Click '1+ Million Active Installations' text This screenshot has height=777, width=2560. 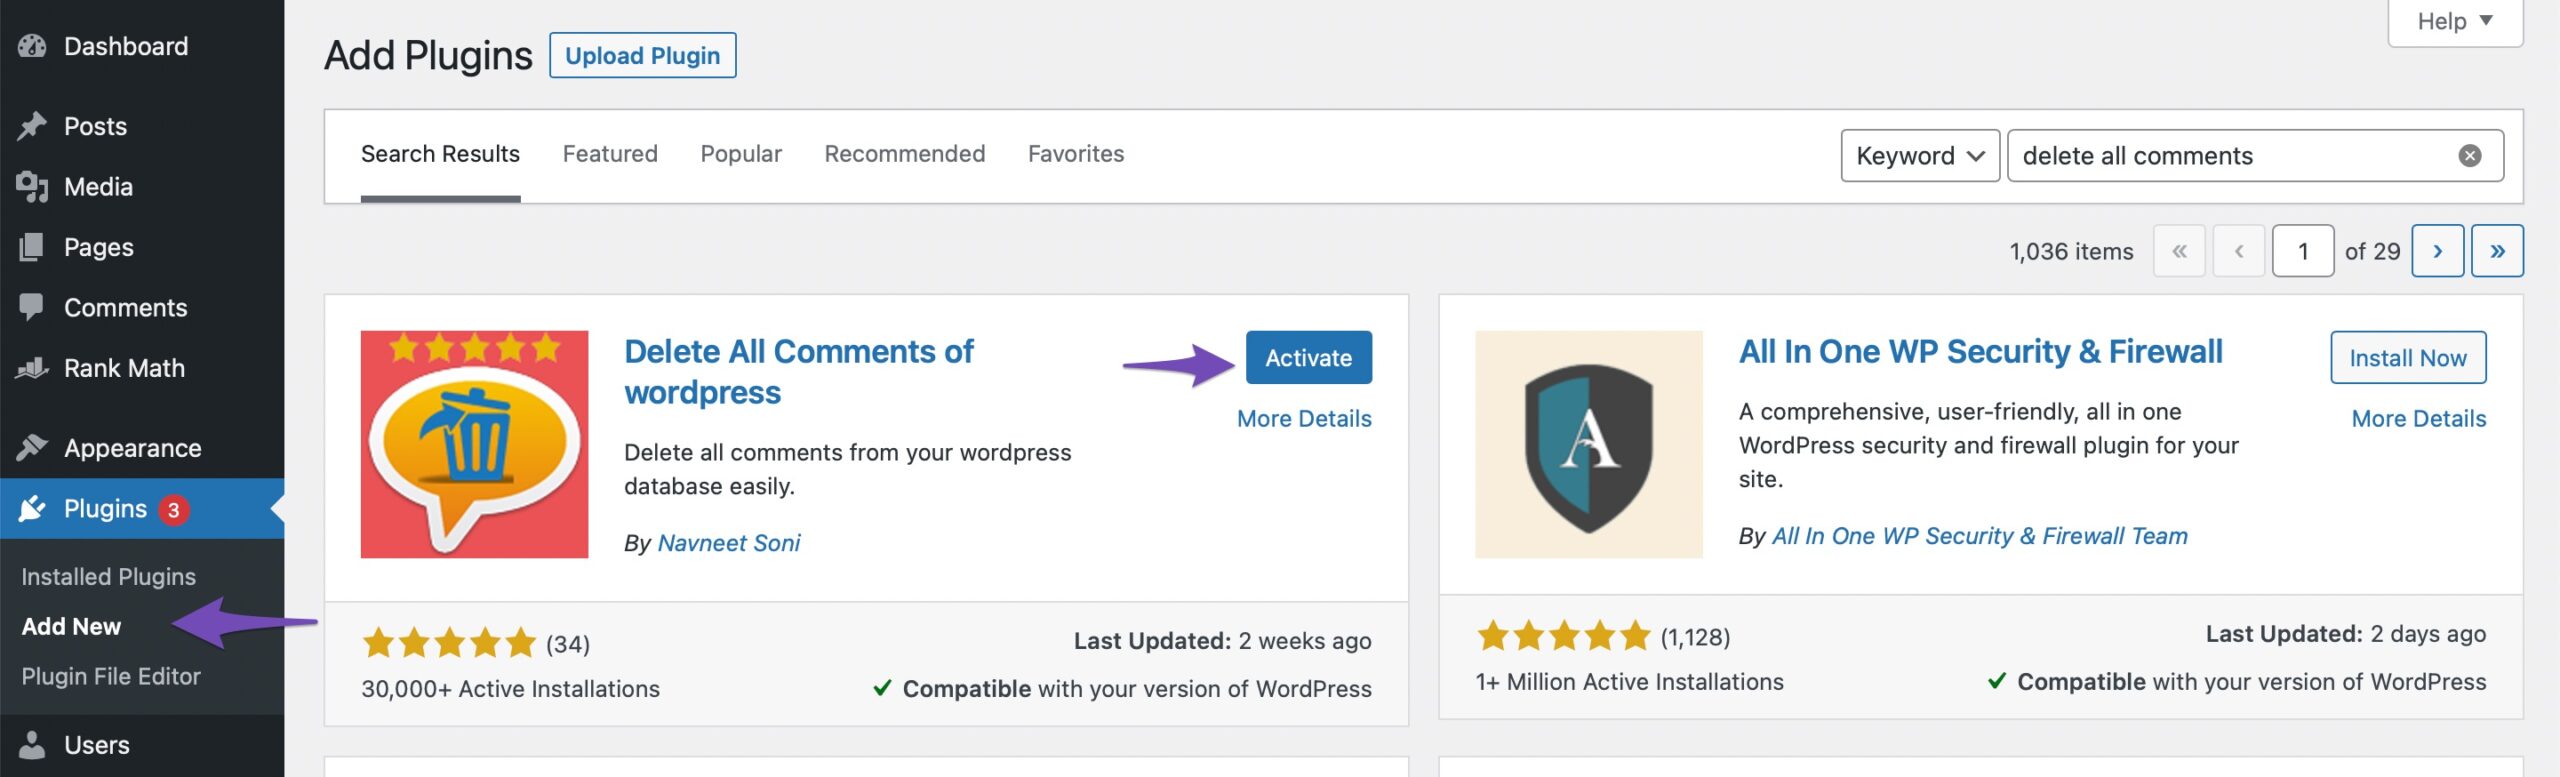pyautogui.click(x=1630, y=682)
